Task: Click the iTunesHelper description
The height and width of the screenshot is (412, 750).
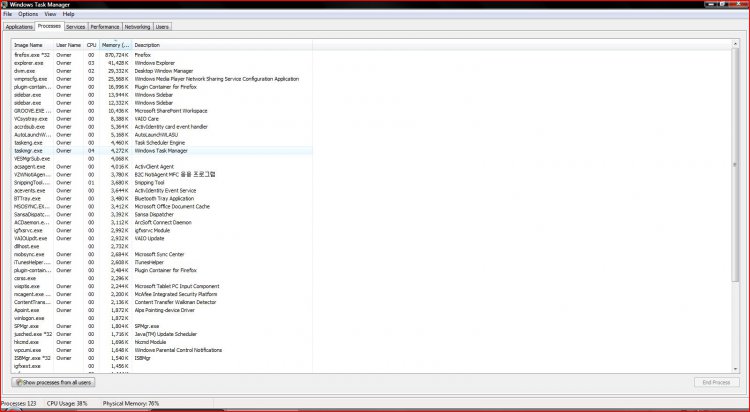Action: [x=149, y=262]
